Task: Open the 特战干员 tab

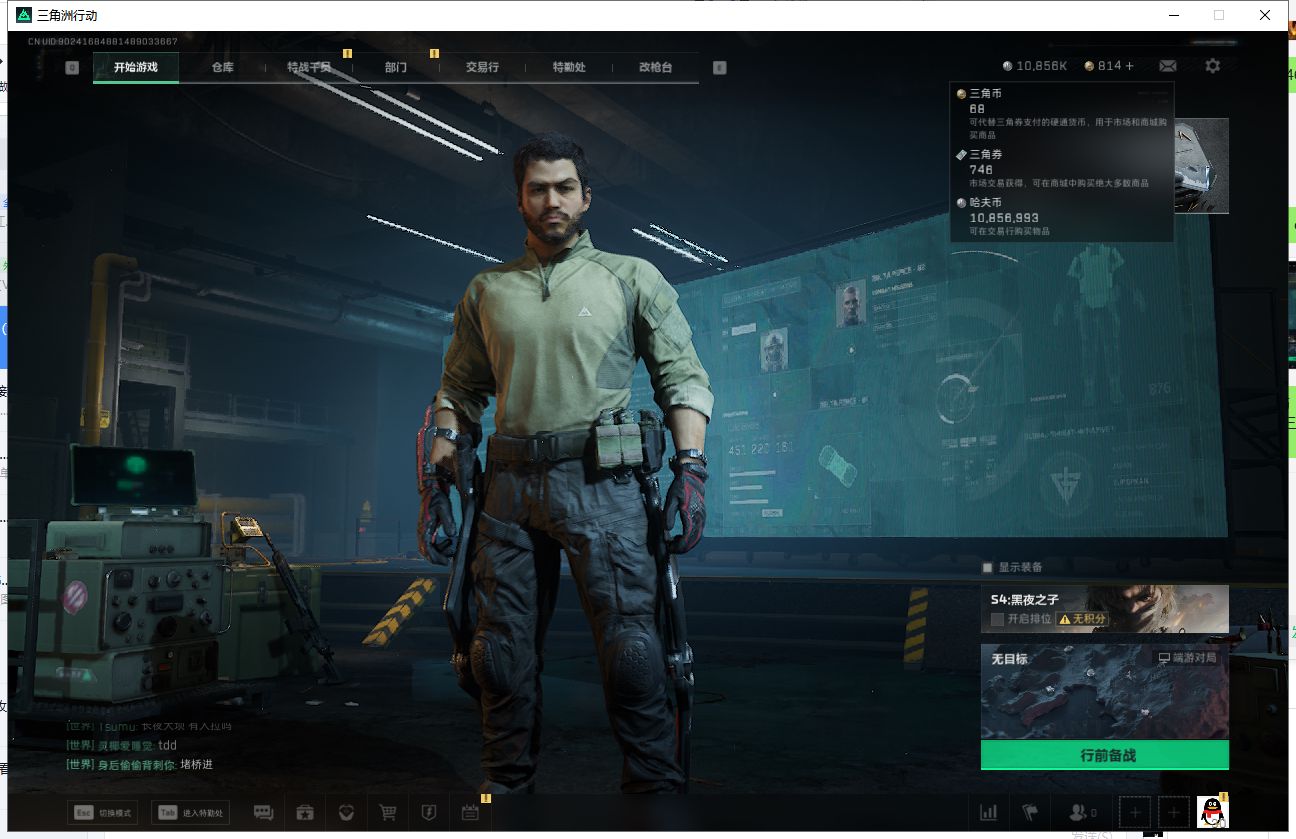Action: (309, 67)
